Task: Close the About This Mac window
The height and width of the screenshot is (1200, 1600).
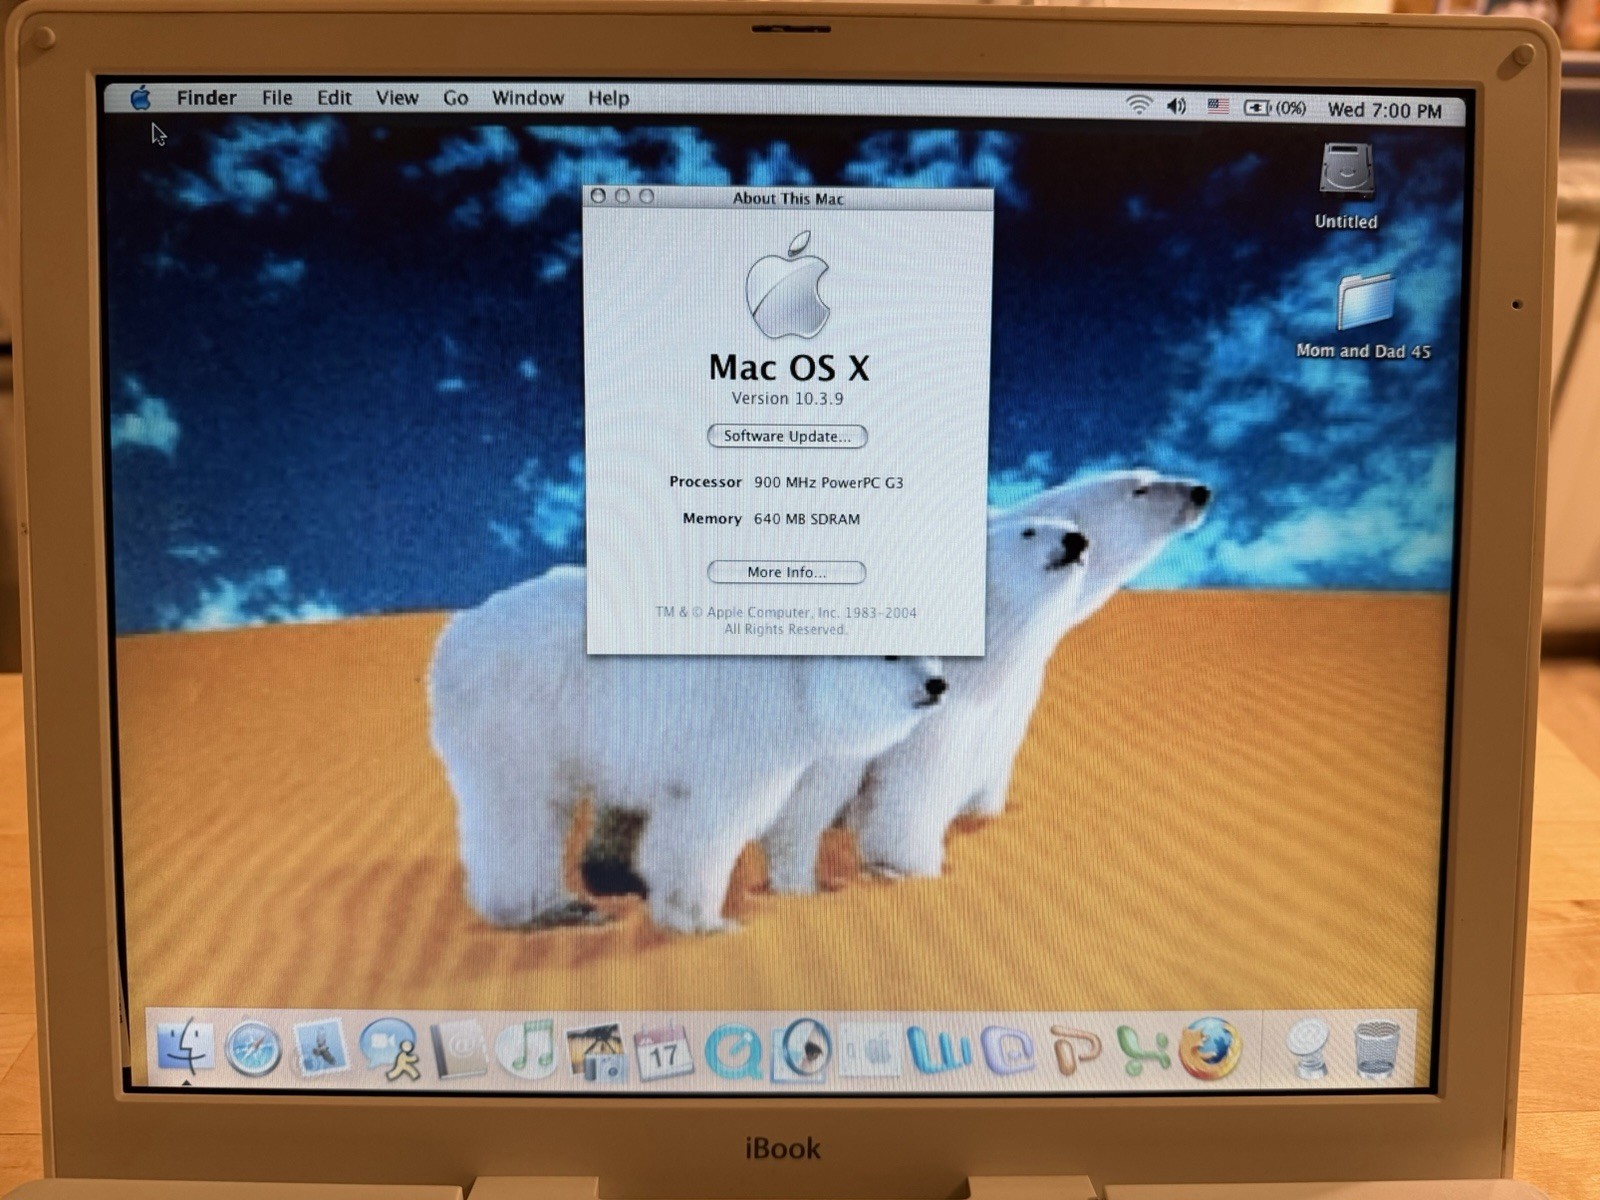Action: pyautogui.click(x=598, y=196)
